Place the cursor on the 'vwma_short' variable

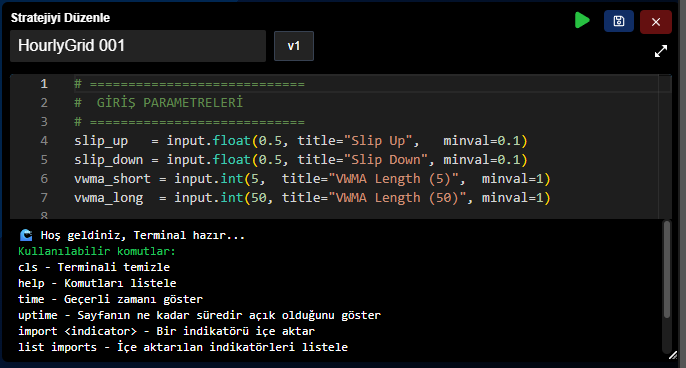(x=112, y=179)
